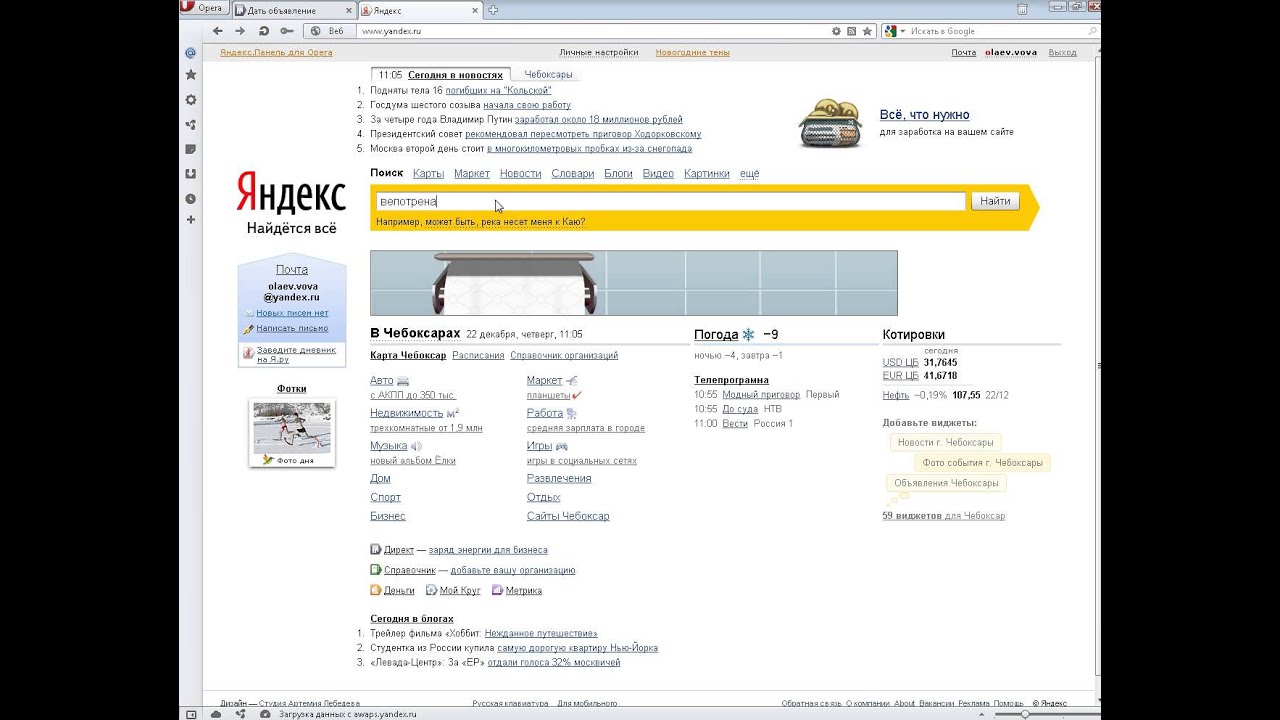Open the Downloads panel in sidebar
Image resolution: width=1280 pixels, height=720 pixels.
[190, 174]
